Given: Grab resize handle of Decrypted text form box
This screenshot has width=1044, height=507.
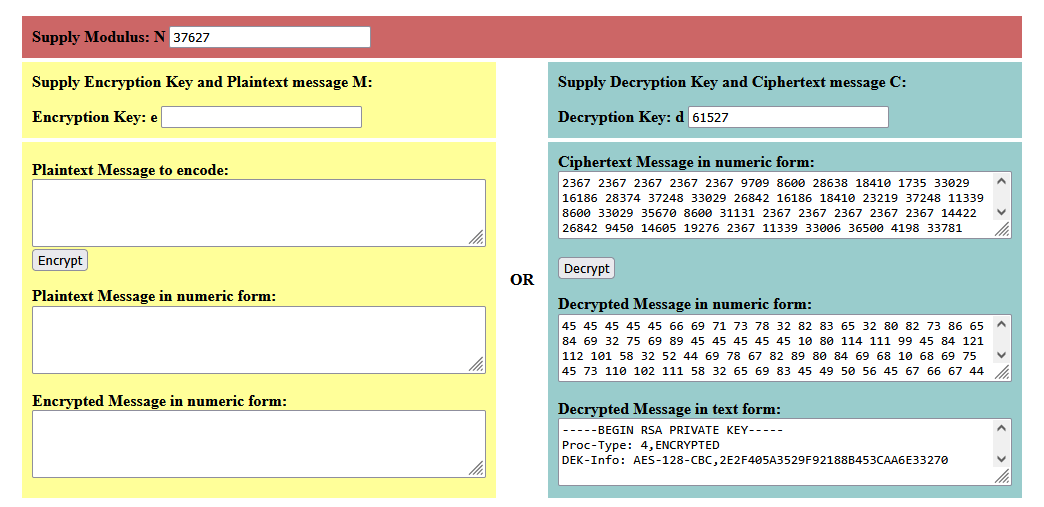Looking at the screenshot, I should tap(1003, 476).
